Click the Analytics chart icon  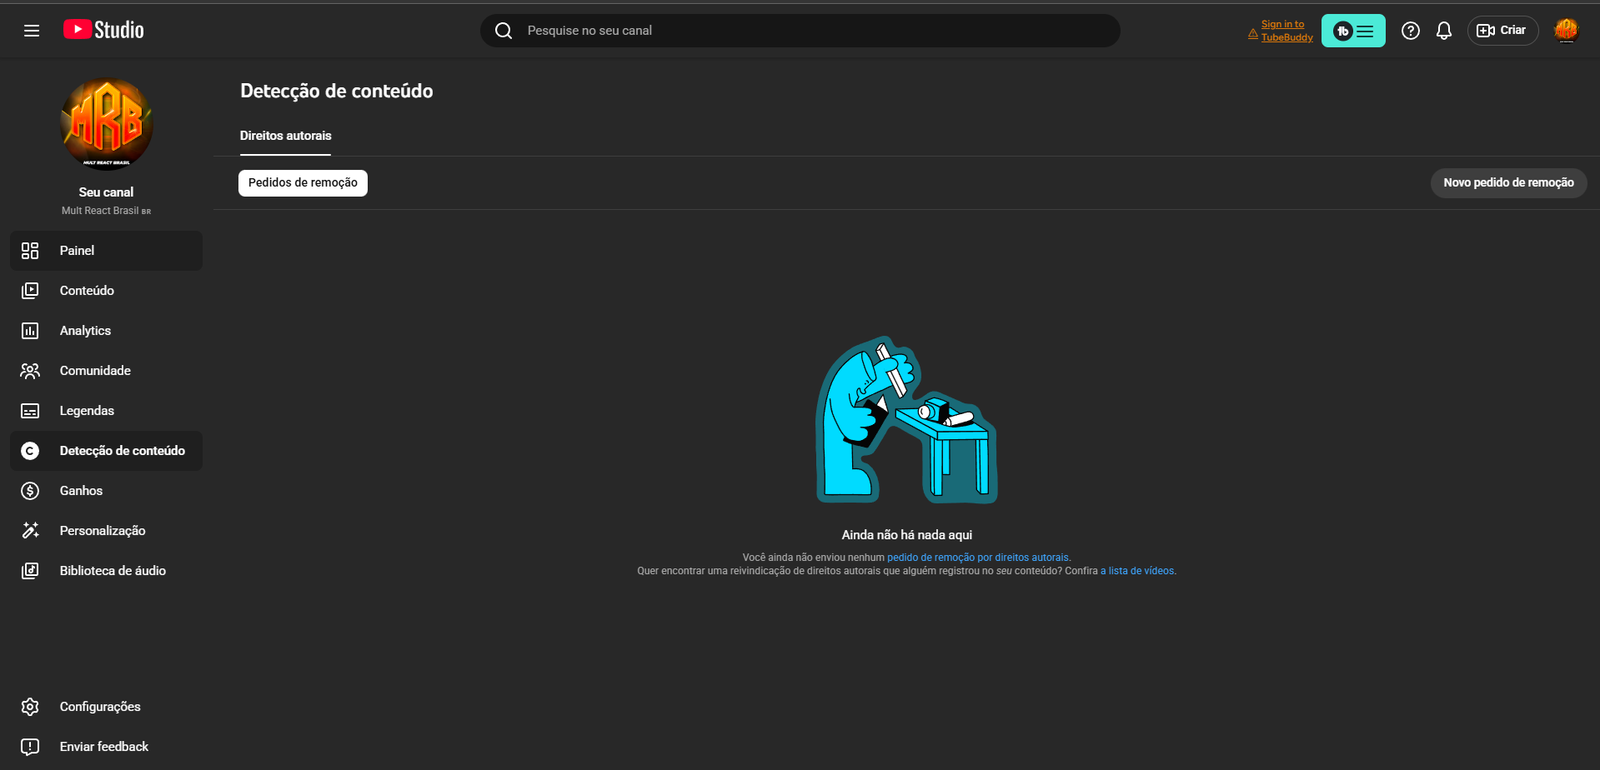pos(30,331)
